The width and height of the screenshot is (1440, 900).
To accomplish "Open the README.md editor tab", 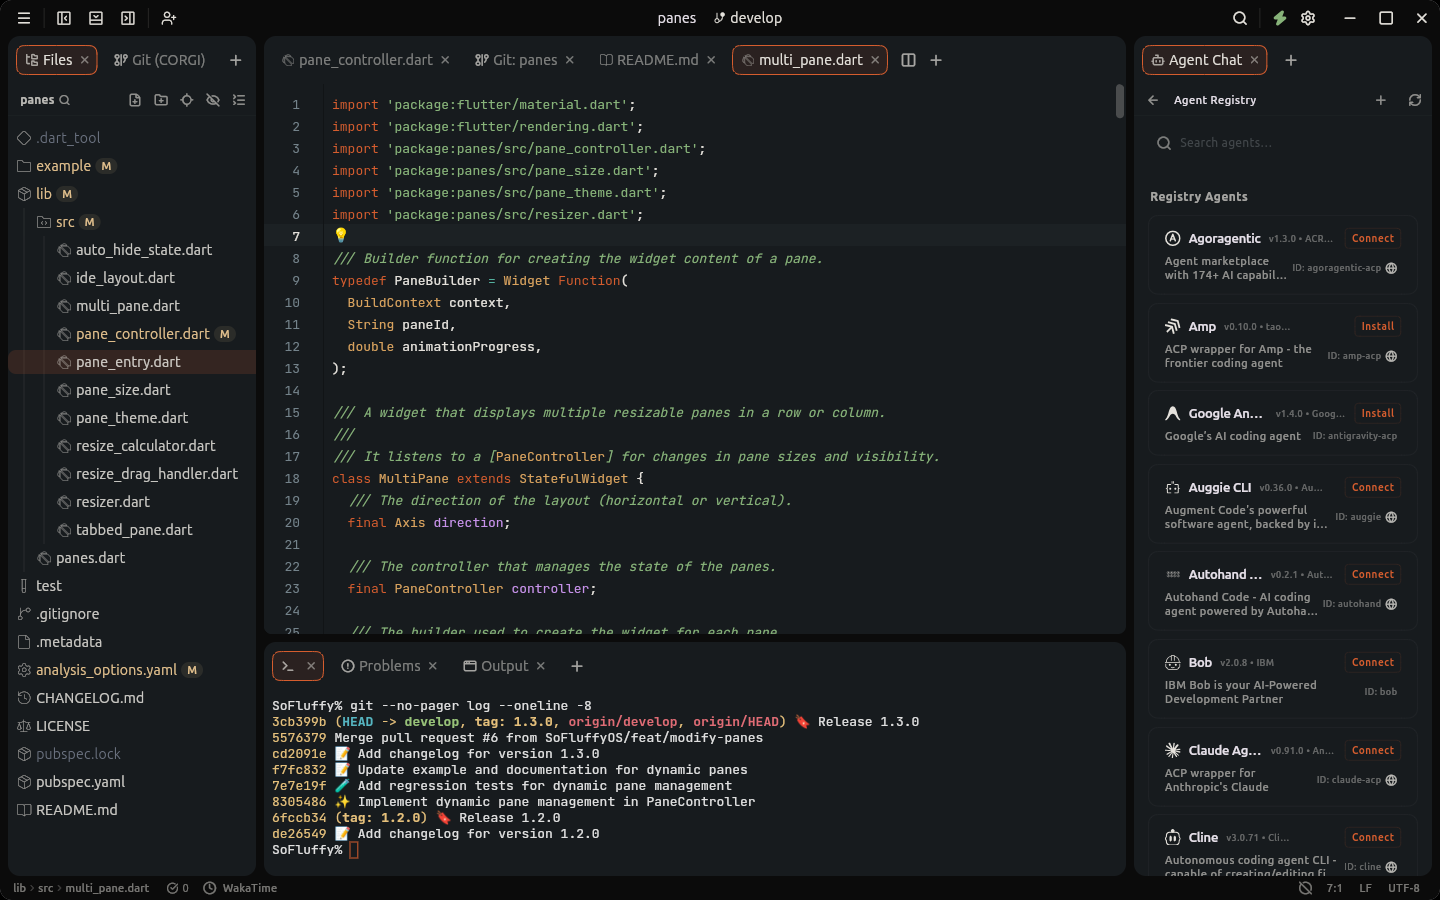I will pyautogui.click(x=657, y=60).
